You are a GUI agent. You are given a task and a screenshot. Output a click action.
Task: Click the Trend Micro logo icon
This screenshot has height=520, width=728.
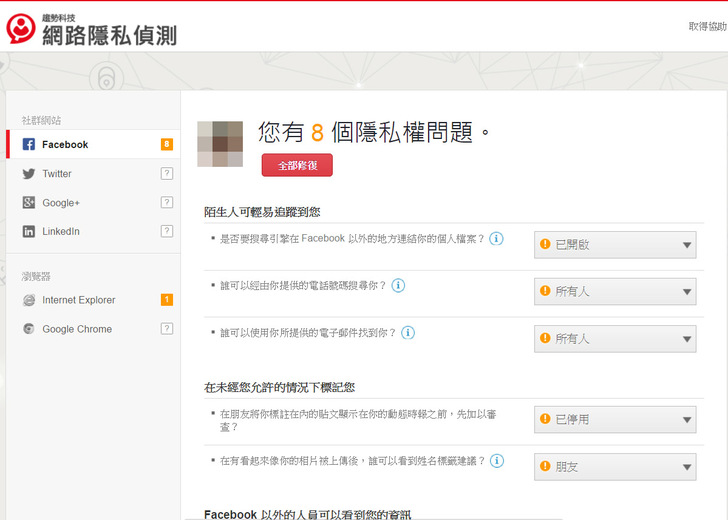pos(20,28)
